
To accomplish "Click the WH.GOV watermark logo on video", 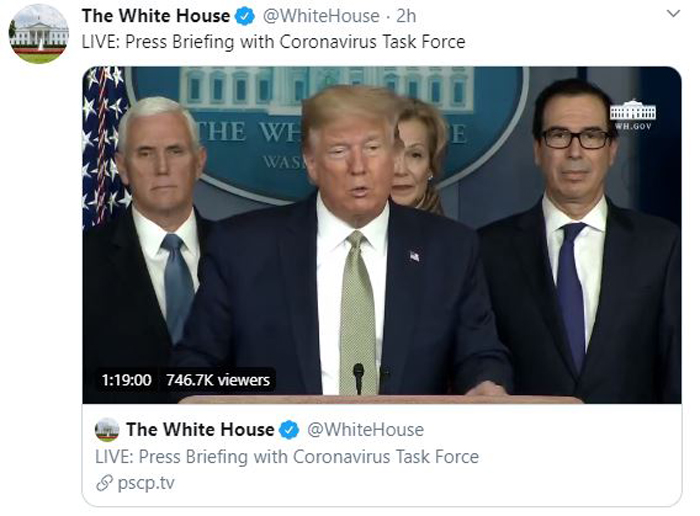I will click(633, 114).
